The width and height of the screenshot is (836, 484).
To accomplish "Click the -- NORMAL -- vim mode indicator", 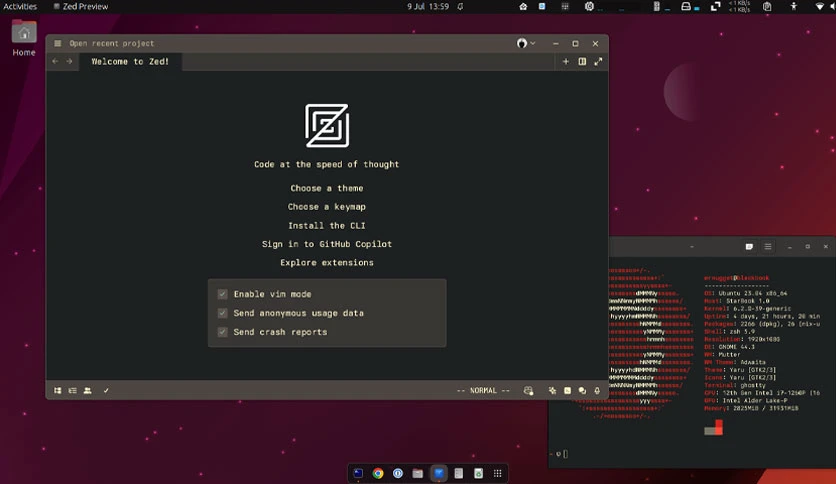I will point(483,391).
